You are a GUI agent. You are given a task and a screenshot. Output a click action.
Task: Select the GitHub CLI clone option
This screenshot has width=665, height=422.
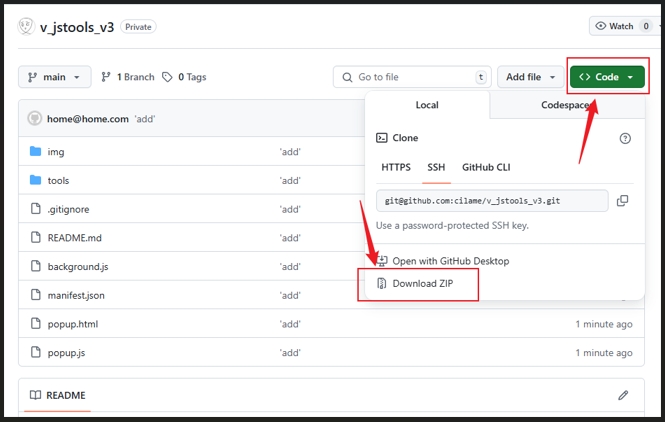pos(486,167)
